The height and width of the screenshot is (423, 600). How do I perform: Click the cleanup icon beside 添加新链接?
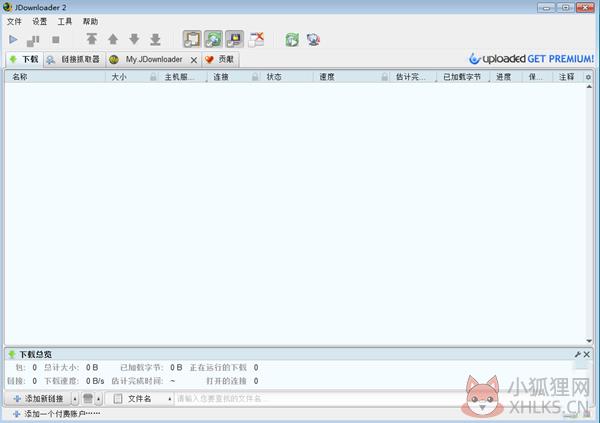tap(88, 399)
